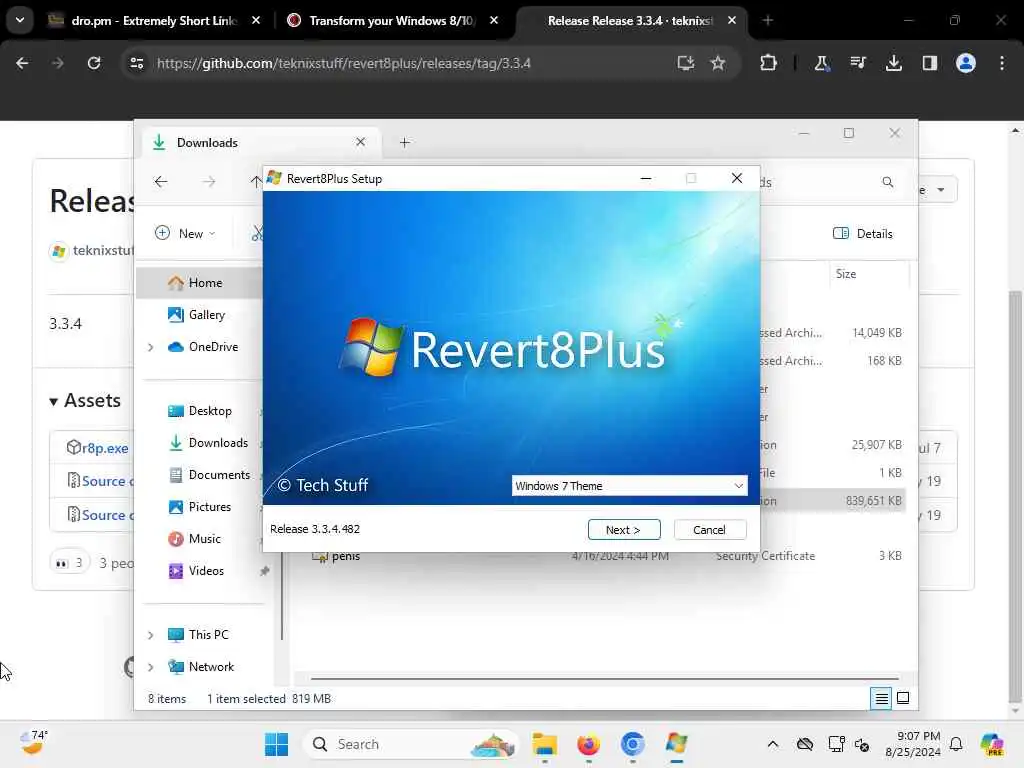Select the Release 3.3.4 teknixstuff tab
This screenshot has height=768, width=1024.
click(630, 21)
